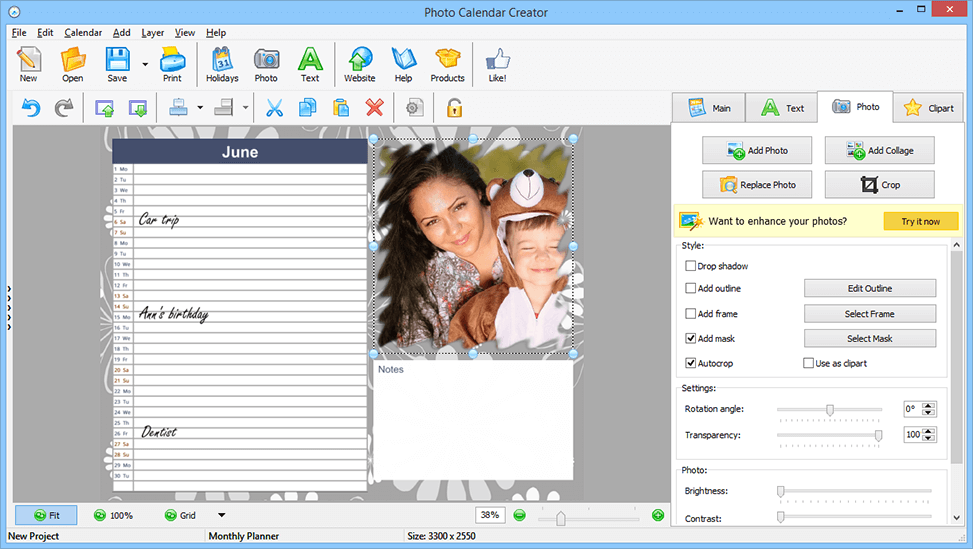Click the padlock Lock icon

point(454,107)
